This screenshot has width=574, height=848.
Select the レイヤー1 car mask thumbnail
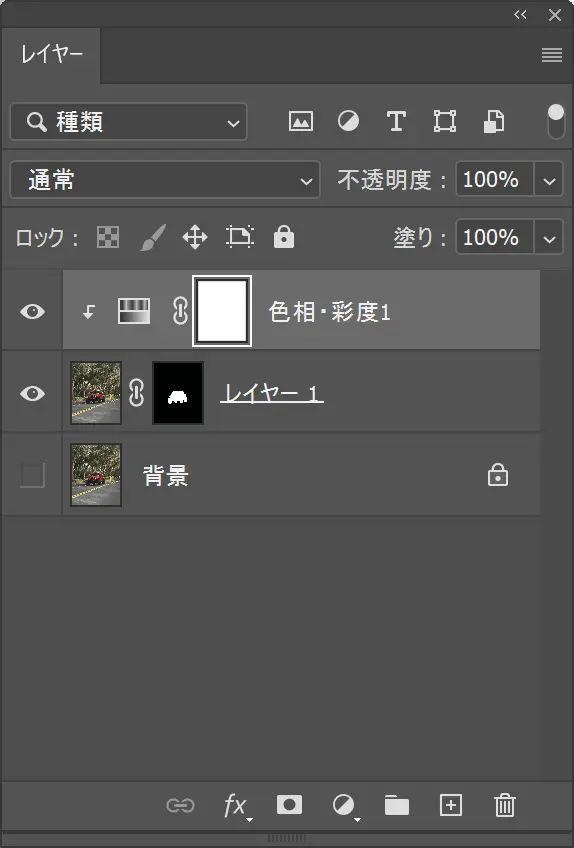click(178, 393)
